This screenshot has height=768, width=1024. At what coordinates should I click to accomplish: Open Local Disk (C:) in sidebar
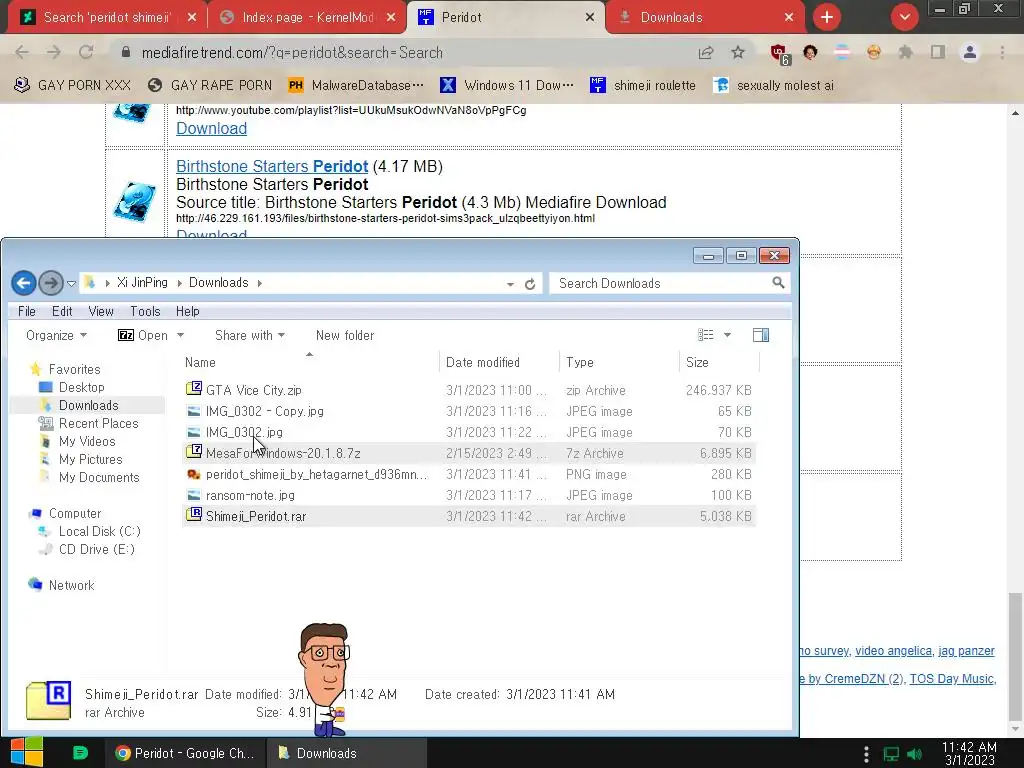point(99,532)
